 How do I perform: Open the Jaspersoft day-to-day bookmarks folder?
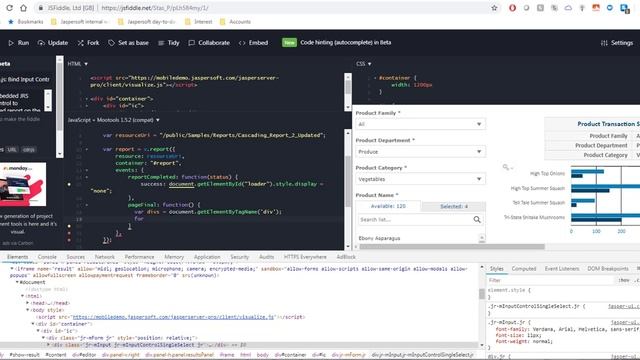[147, 22]
